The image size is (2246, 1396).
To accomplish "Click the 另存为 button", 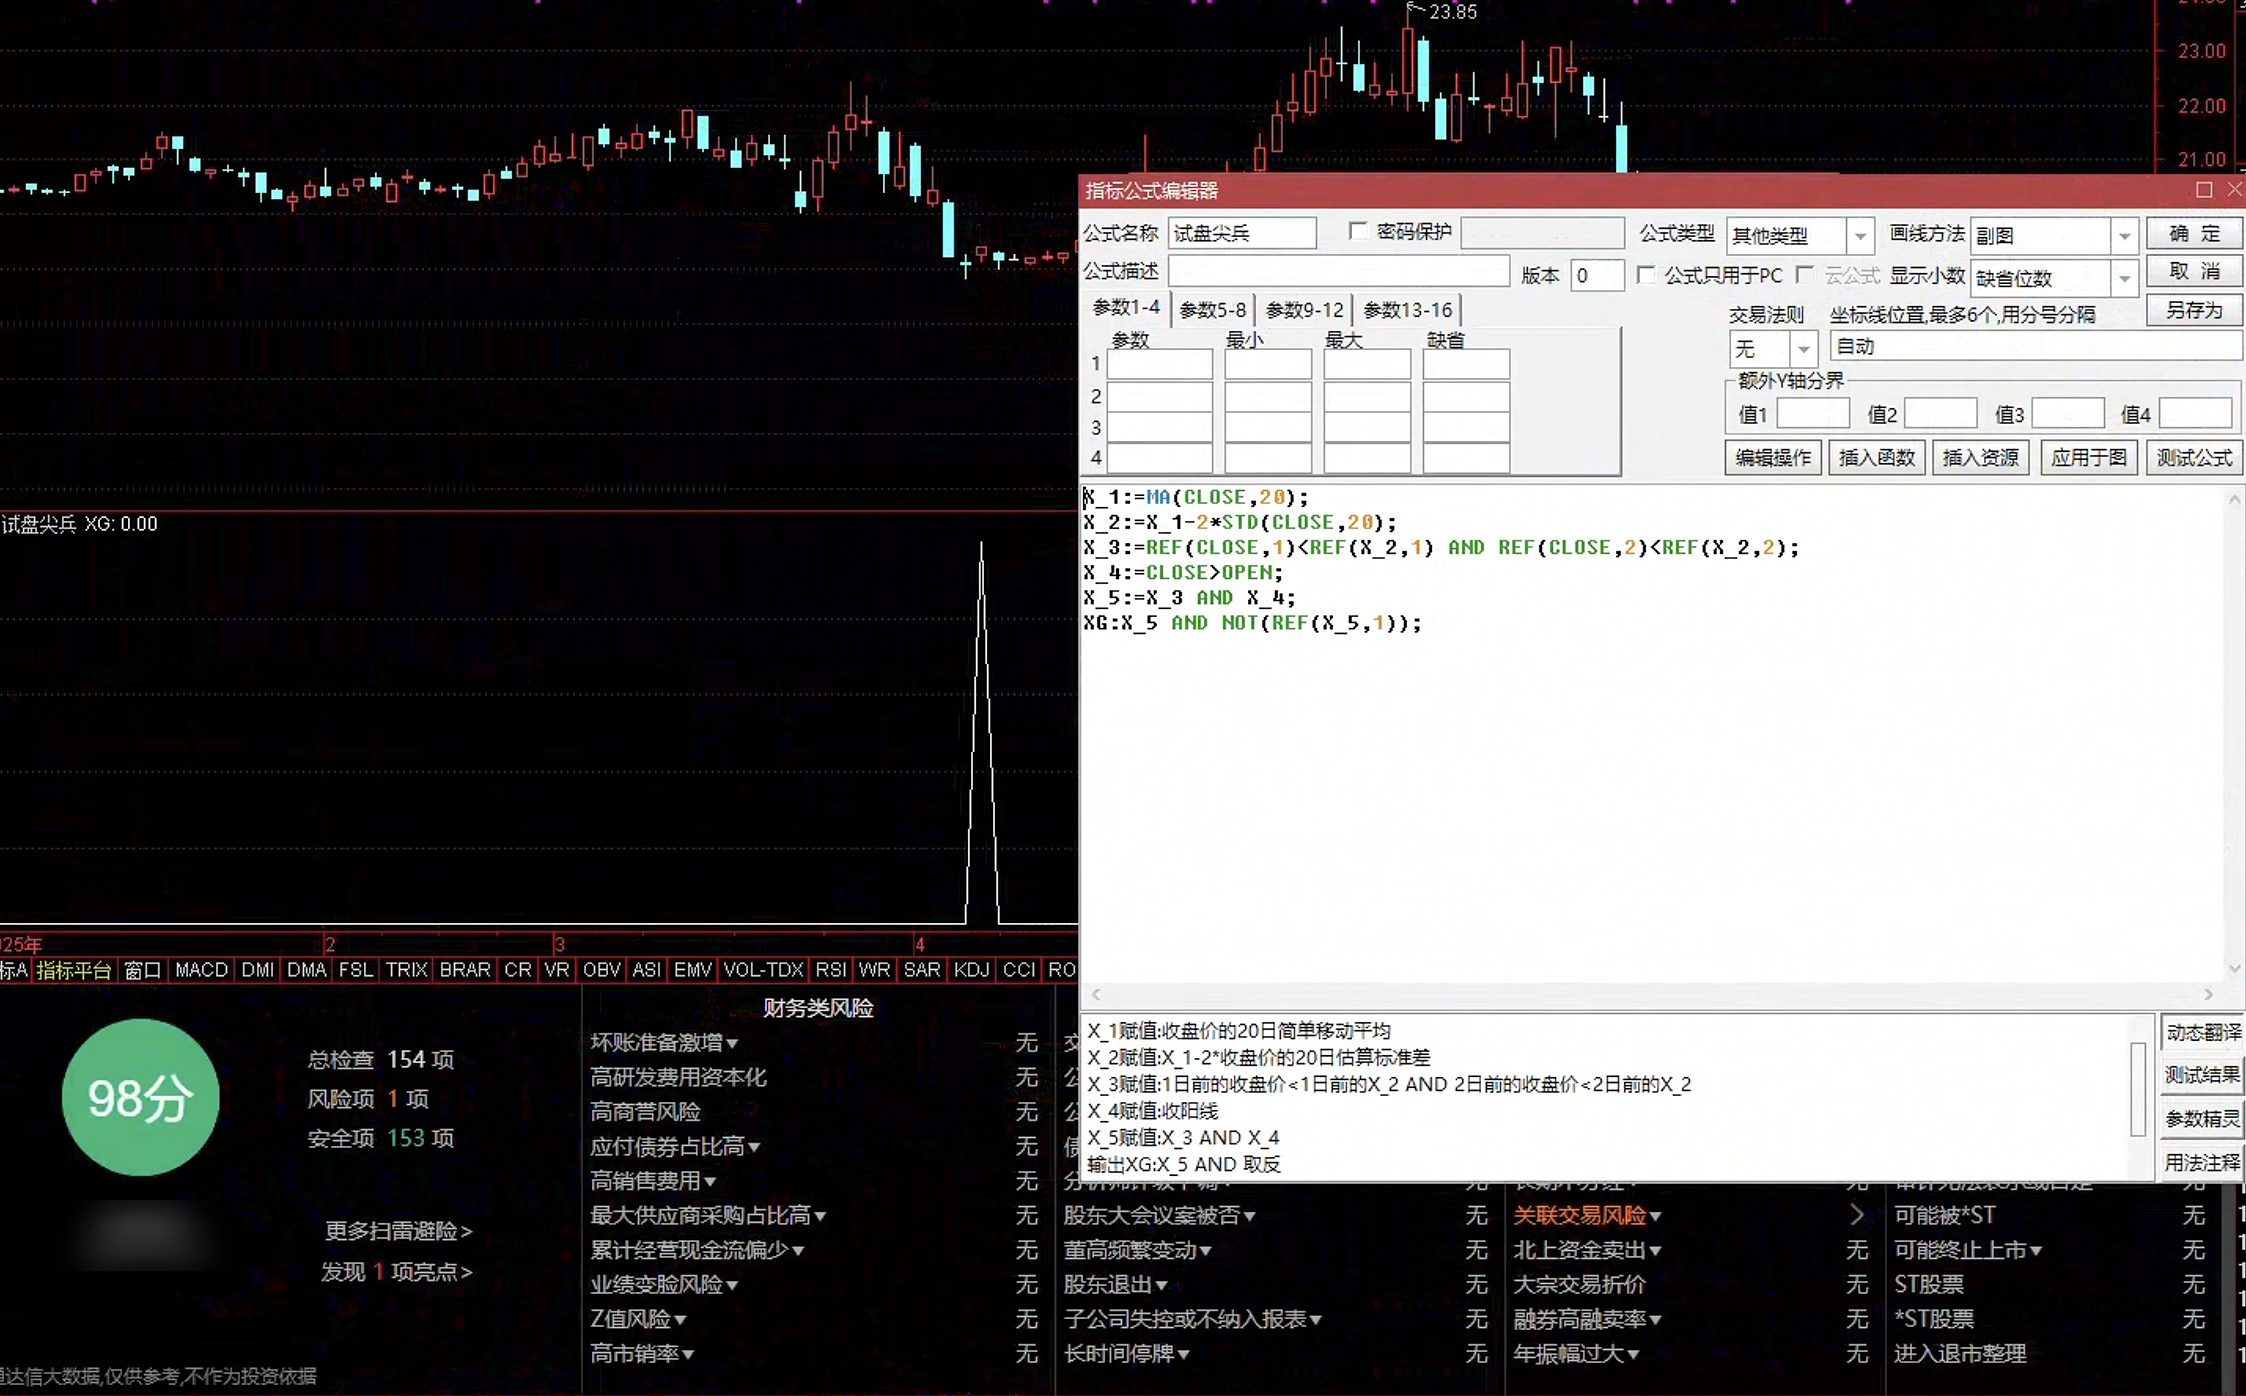I will [x=2194, y=310].
